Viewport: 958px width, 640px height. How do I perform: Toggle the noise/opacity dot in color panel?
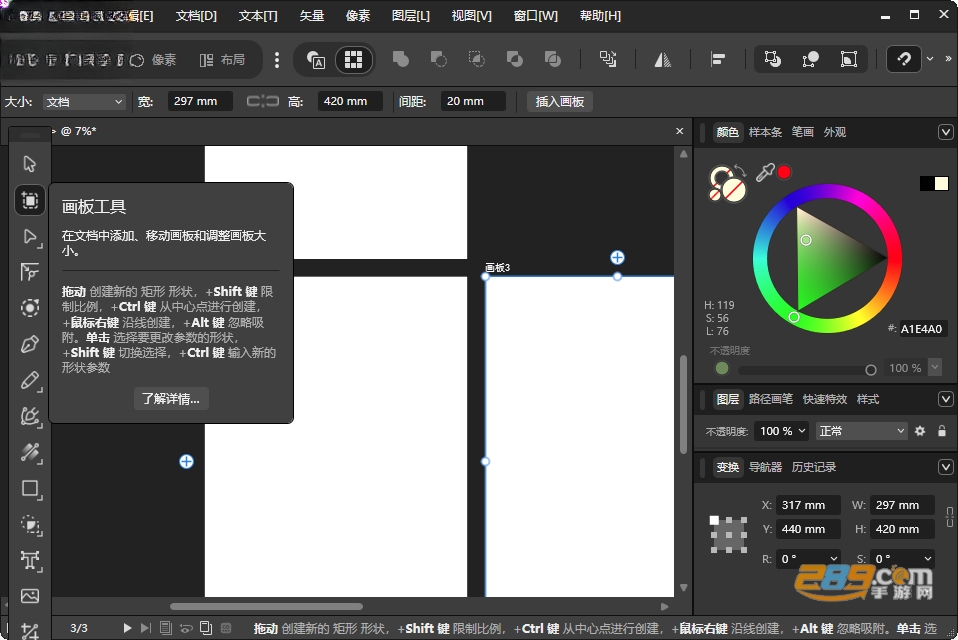coord(722,368)
